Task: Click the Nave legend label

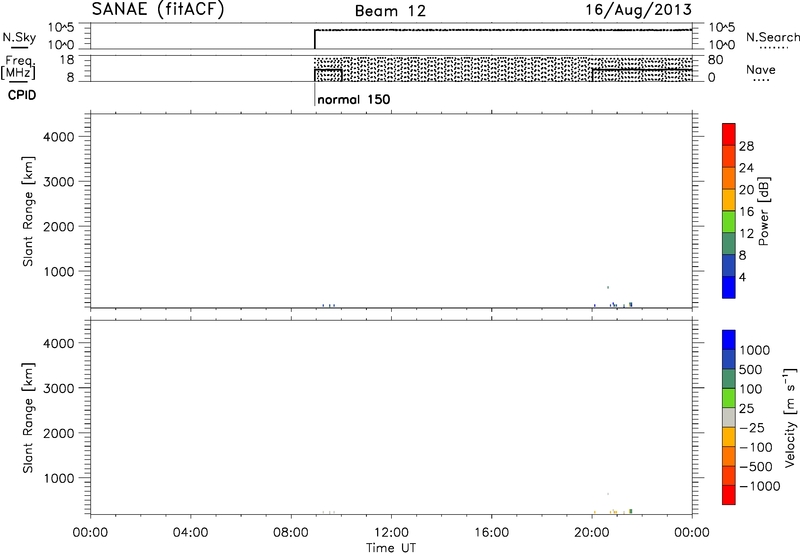Action: pos(760,69)
